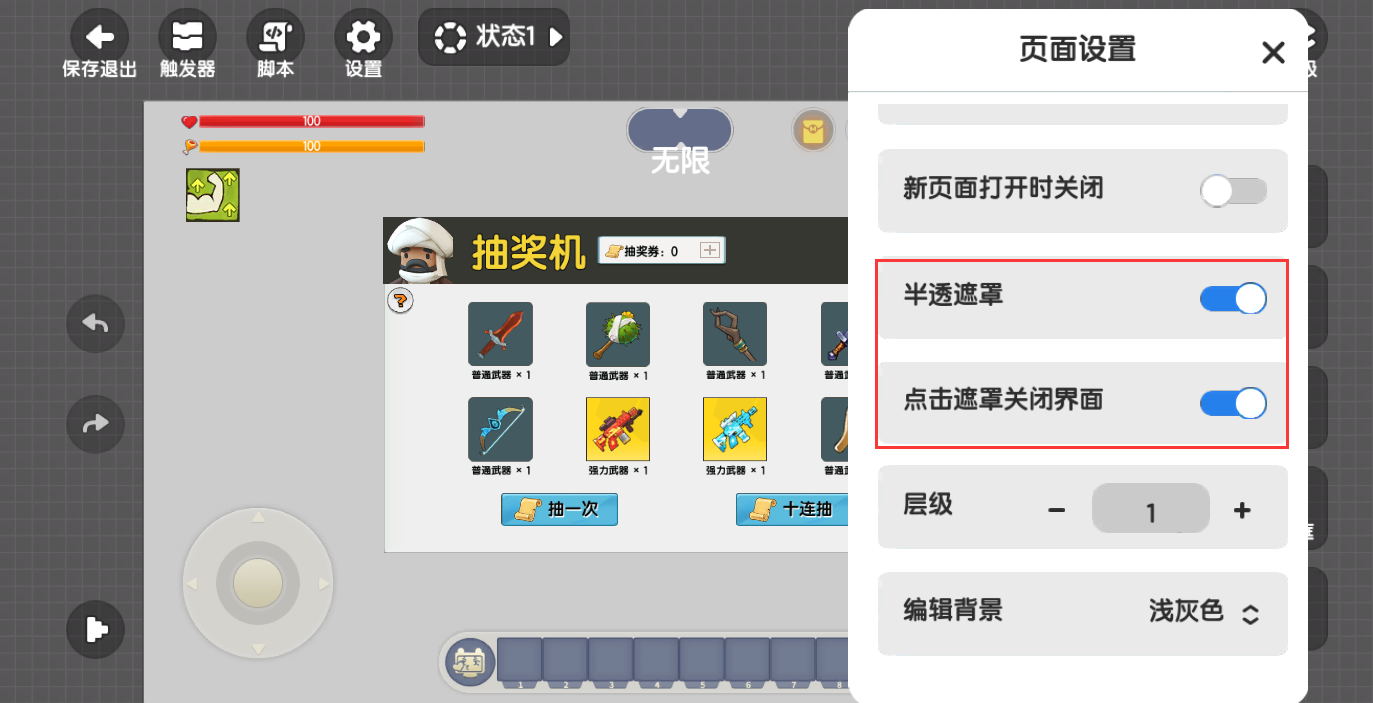This screenshot has width=1373, height=703.
Task: Click the 抽一次 draw button
Action: tap(559, 509)
